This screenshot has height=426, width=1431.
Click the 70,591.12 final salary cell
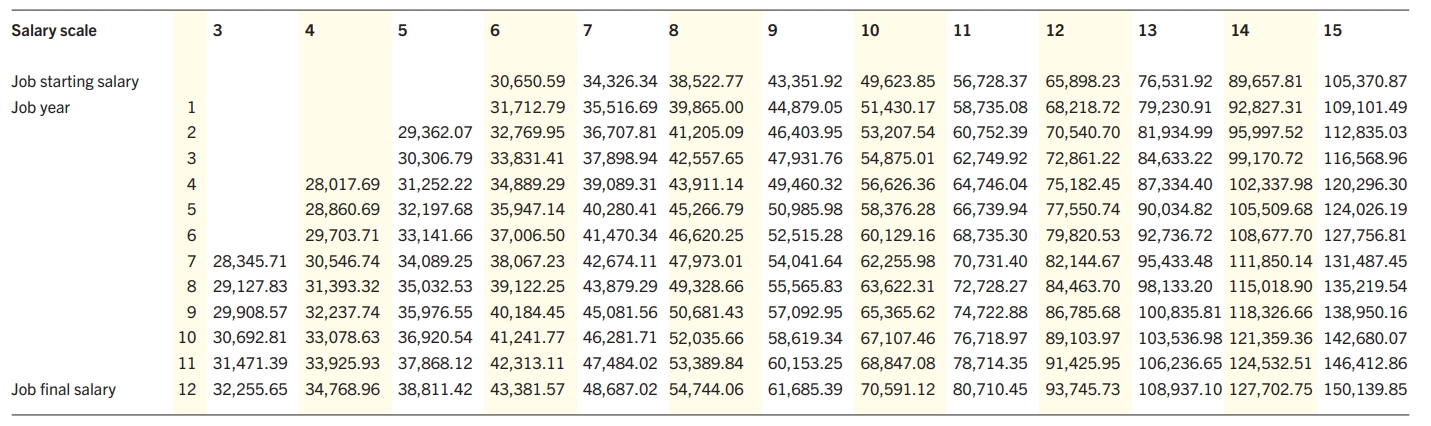(x=898, y=389)
